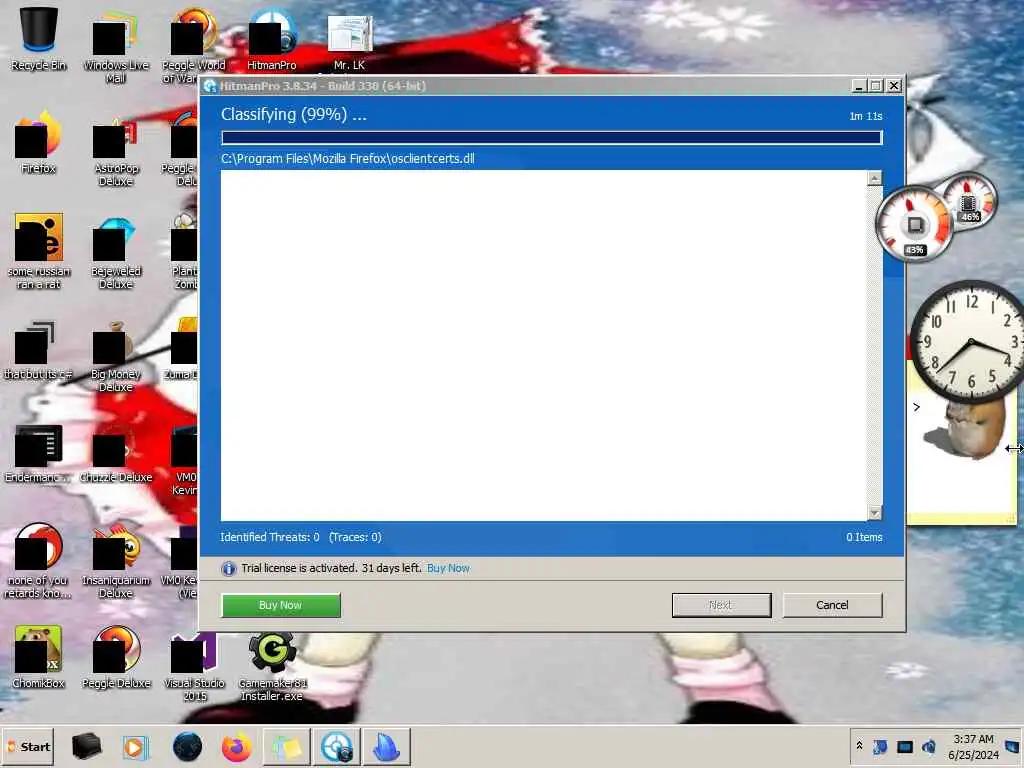This screenshot has width=1024, height=768.
Task: Click the scan progress bar
Action: [x=552, y=137]
